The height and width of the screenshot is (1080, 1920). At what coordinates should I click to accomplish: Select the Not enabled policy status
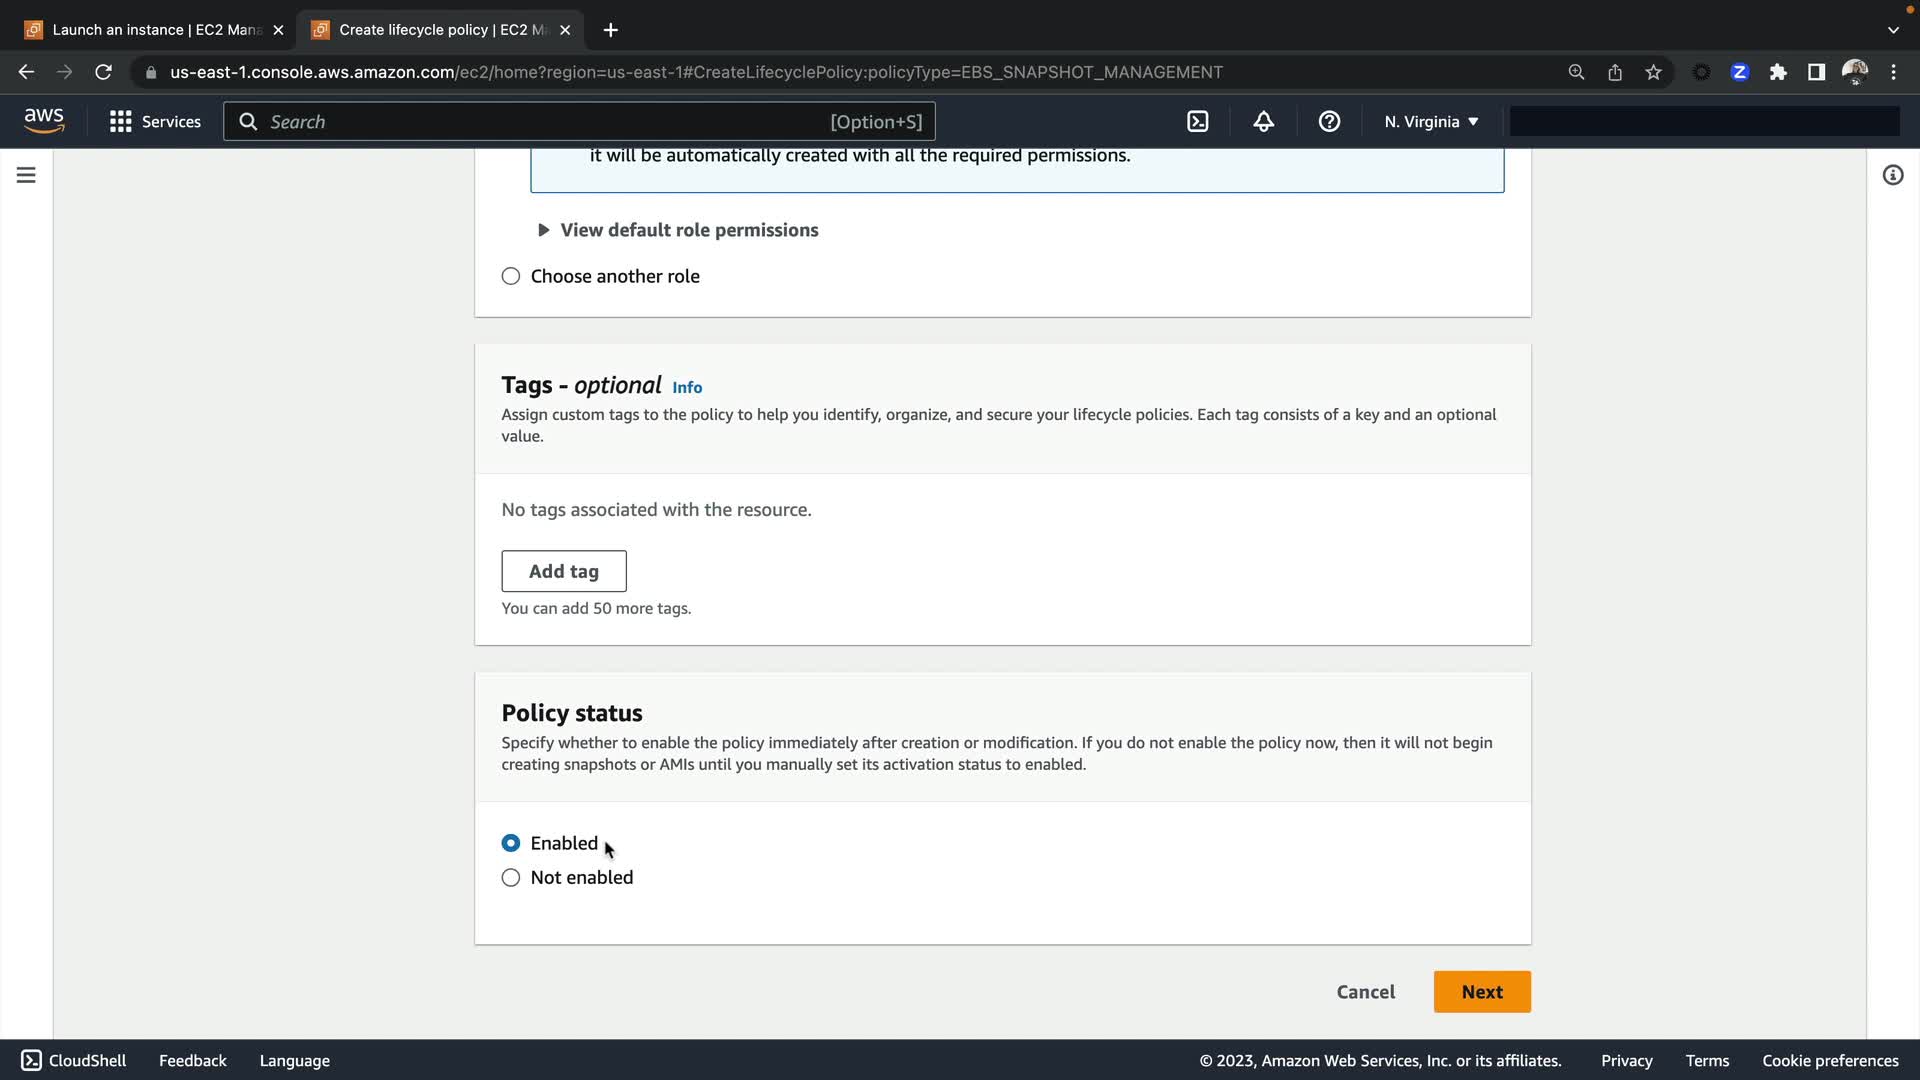(511, 877)
